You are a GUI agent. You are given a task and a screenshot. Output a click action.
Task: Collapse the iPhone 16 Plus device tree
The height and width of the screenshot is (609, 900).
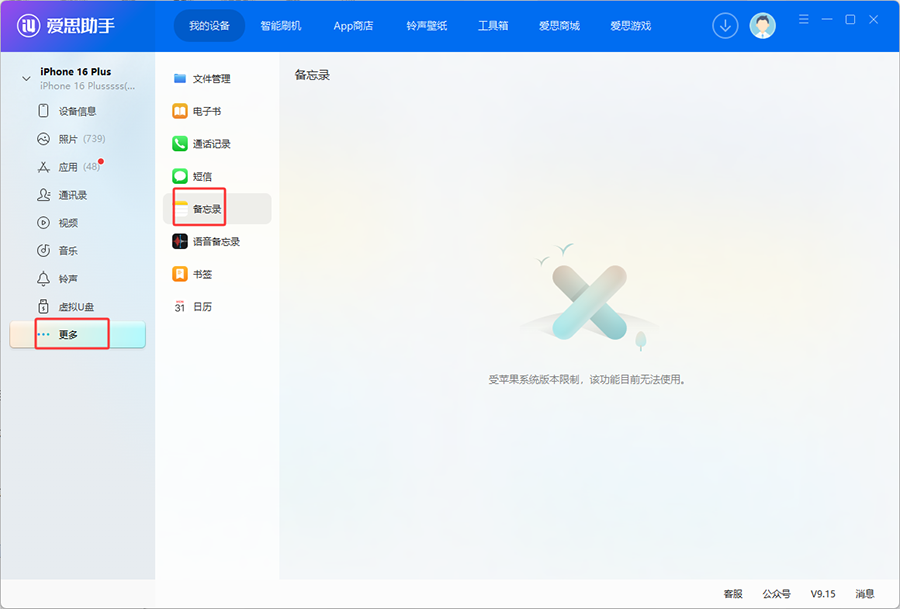(26, 78)
